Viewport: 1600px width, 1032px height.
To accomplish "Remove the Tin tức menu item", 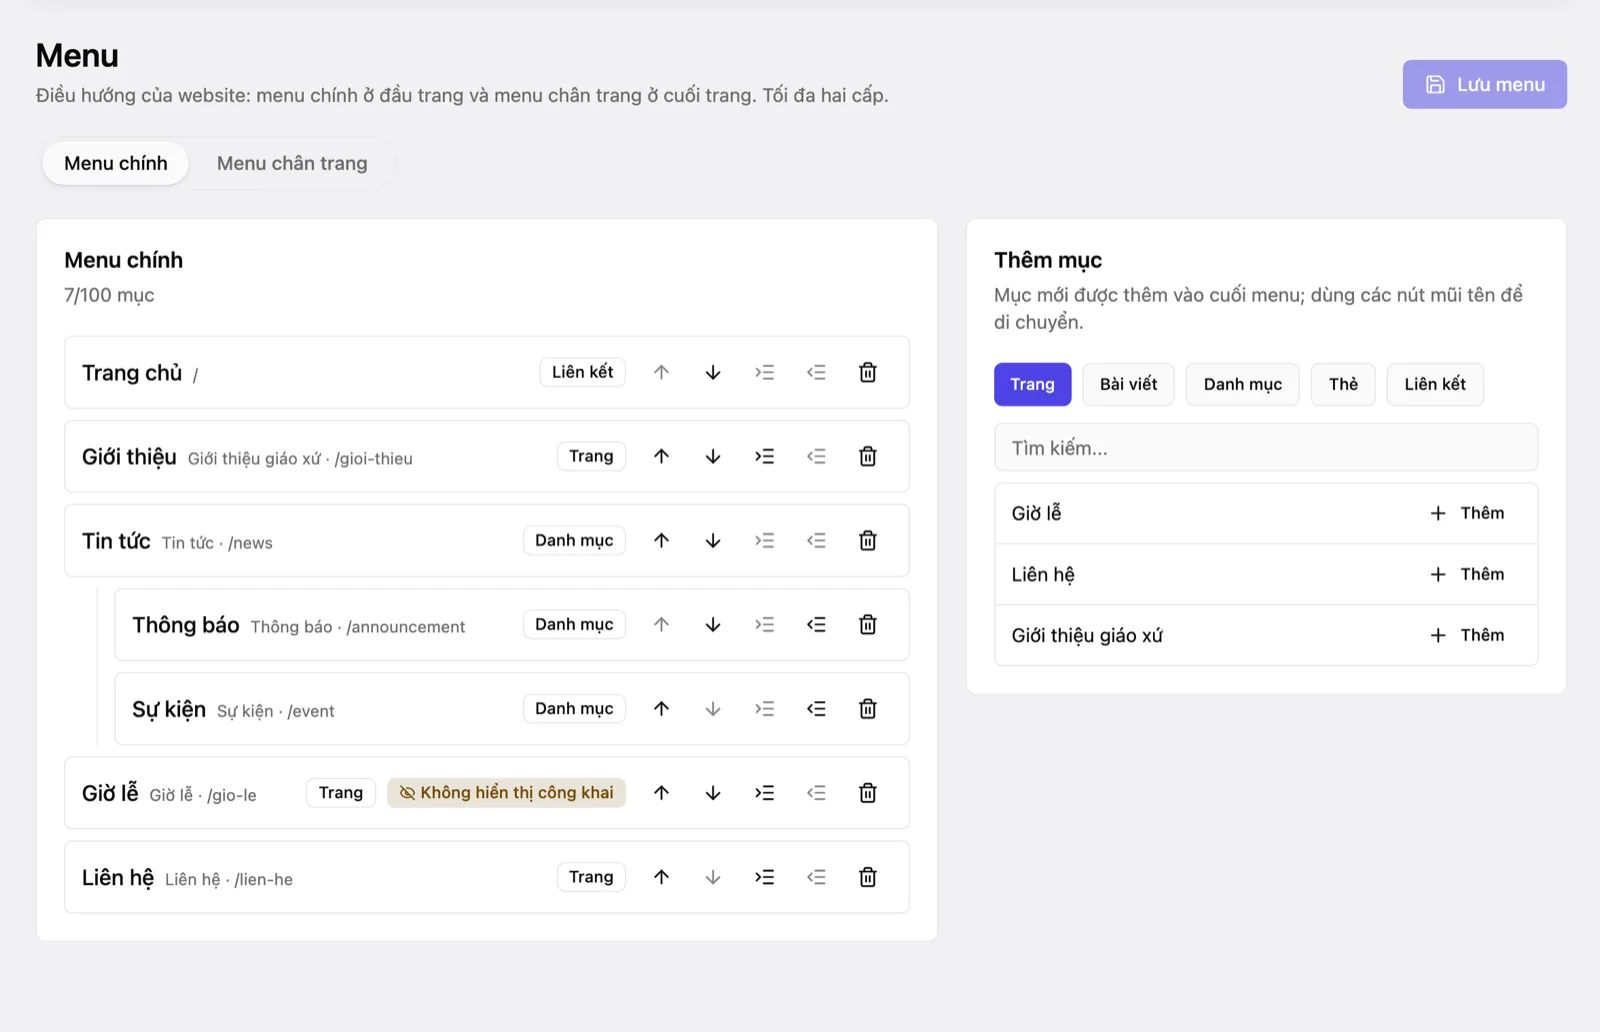I will click(868, 540).
